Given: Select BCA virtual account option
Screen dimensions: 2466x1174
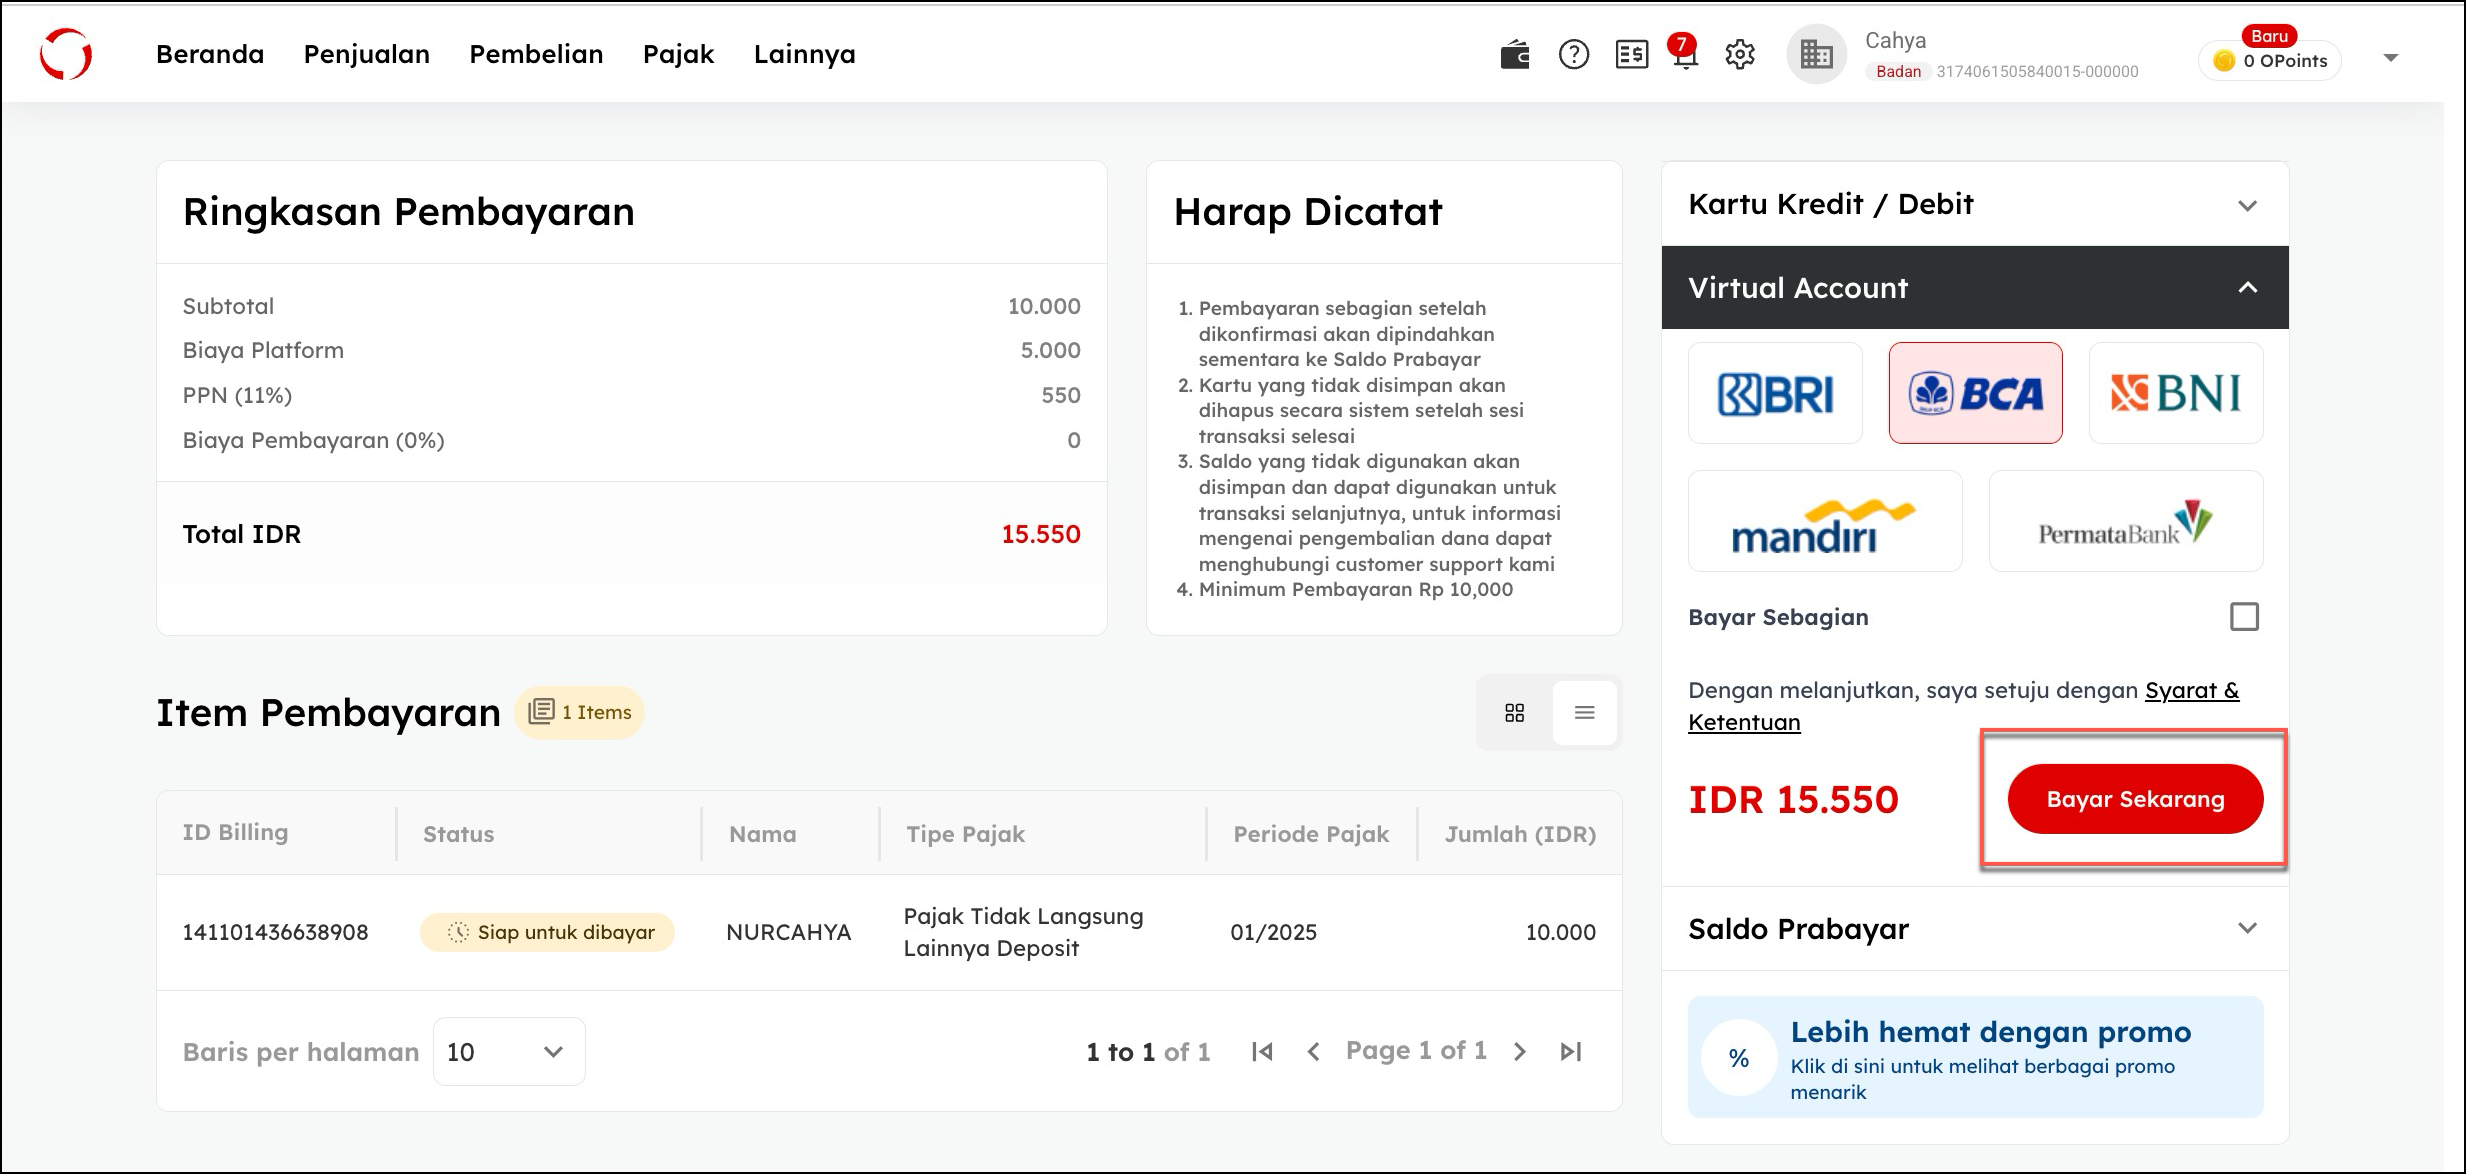Looking at the screenshot, I should point(1975,393).
